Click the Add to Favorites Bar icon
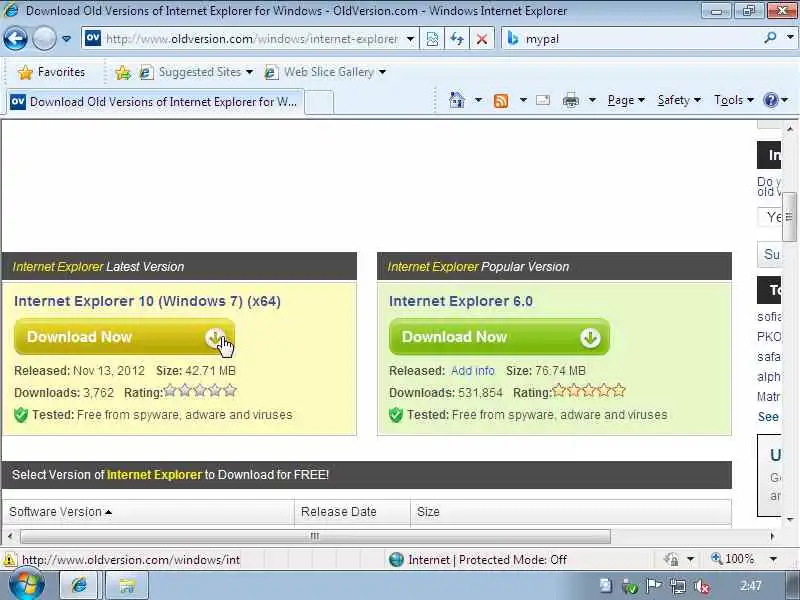The height and width of the screenshot is (600, 800). 122,72
